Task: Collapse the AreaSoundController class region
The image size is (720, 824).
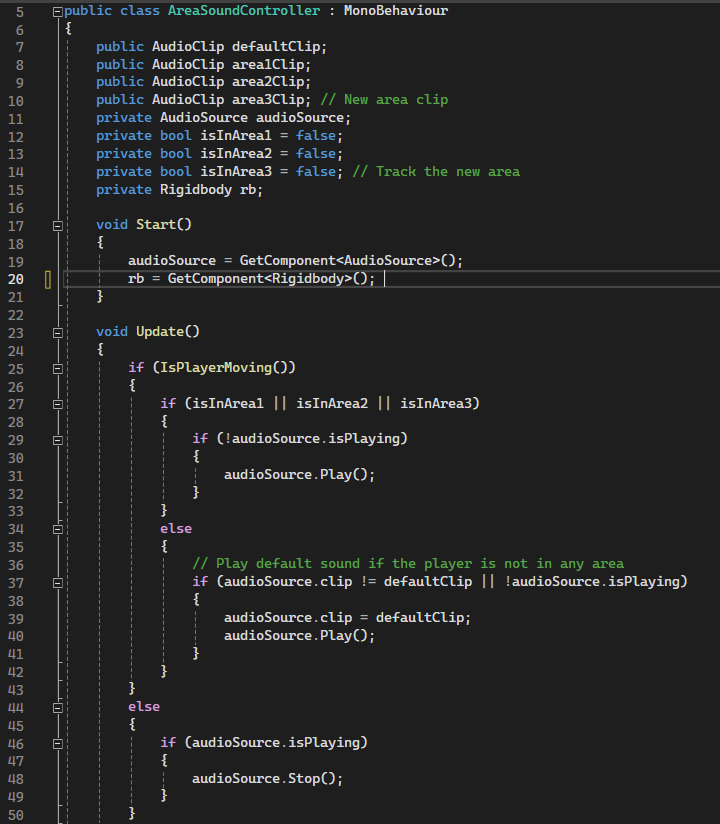Action: point(58,12)
